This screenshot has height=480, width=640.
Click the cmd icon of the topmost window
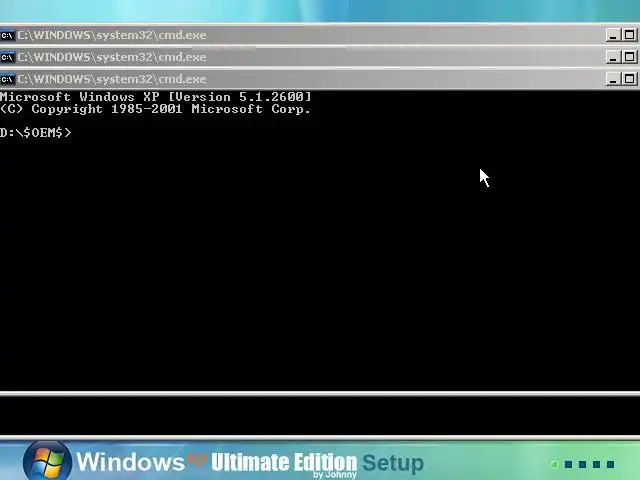7,35
